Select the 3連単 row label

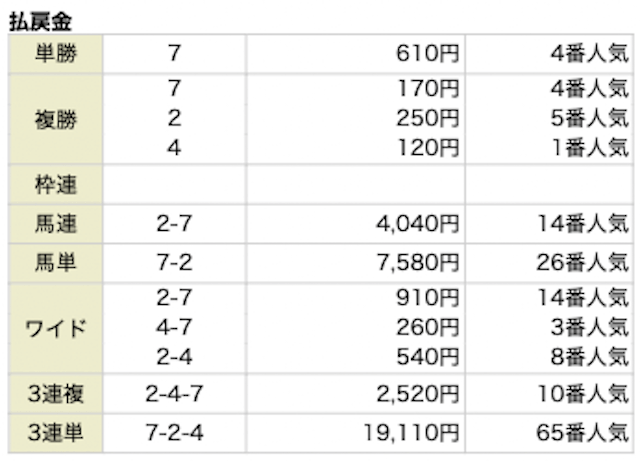coord(56,433)
